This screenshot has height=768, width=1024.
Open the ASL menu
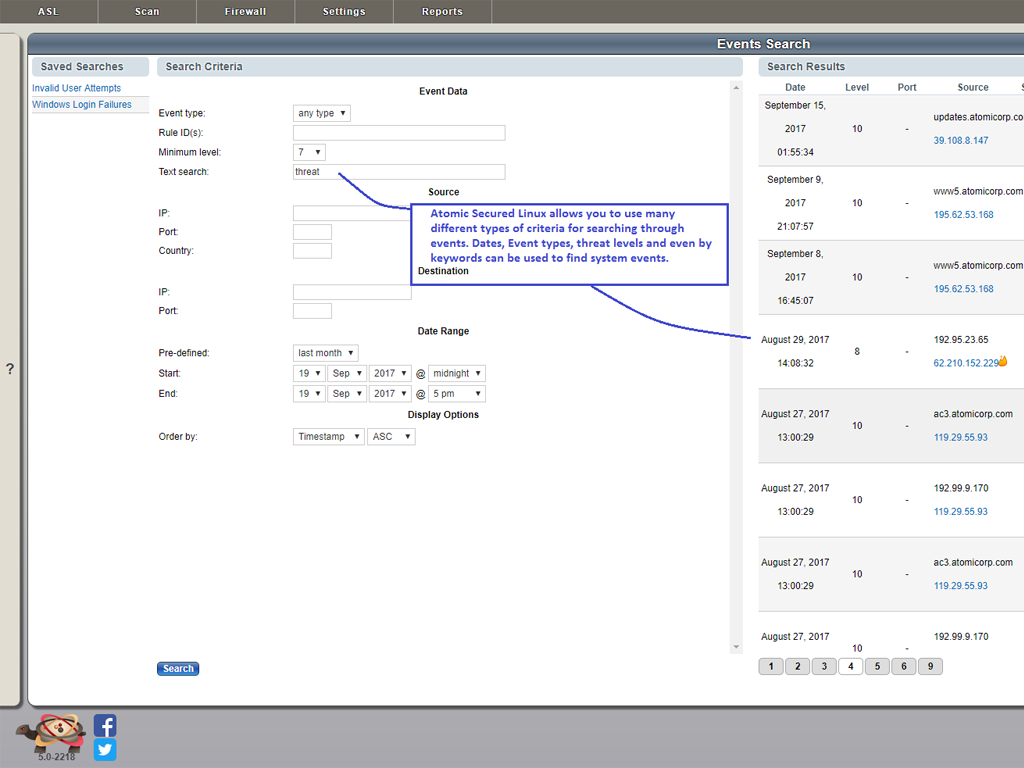pos(48,11)
